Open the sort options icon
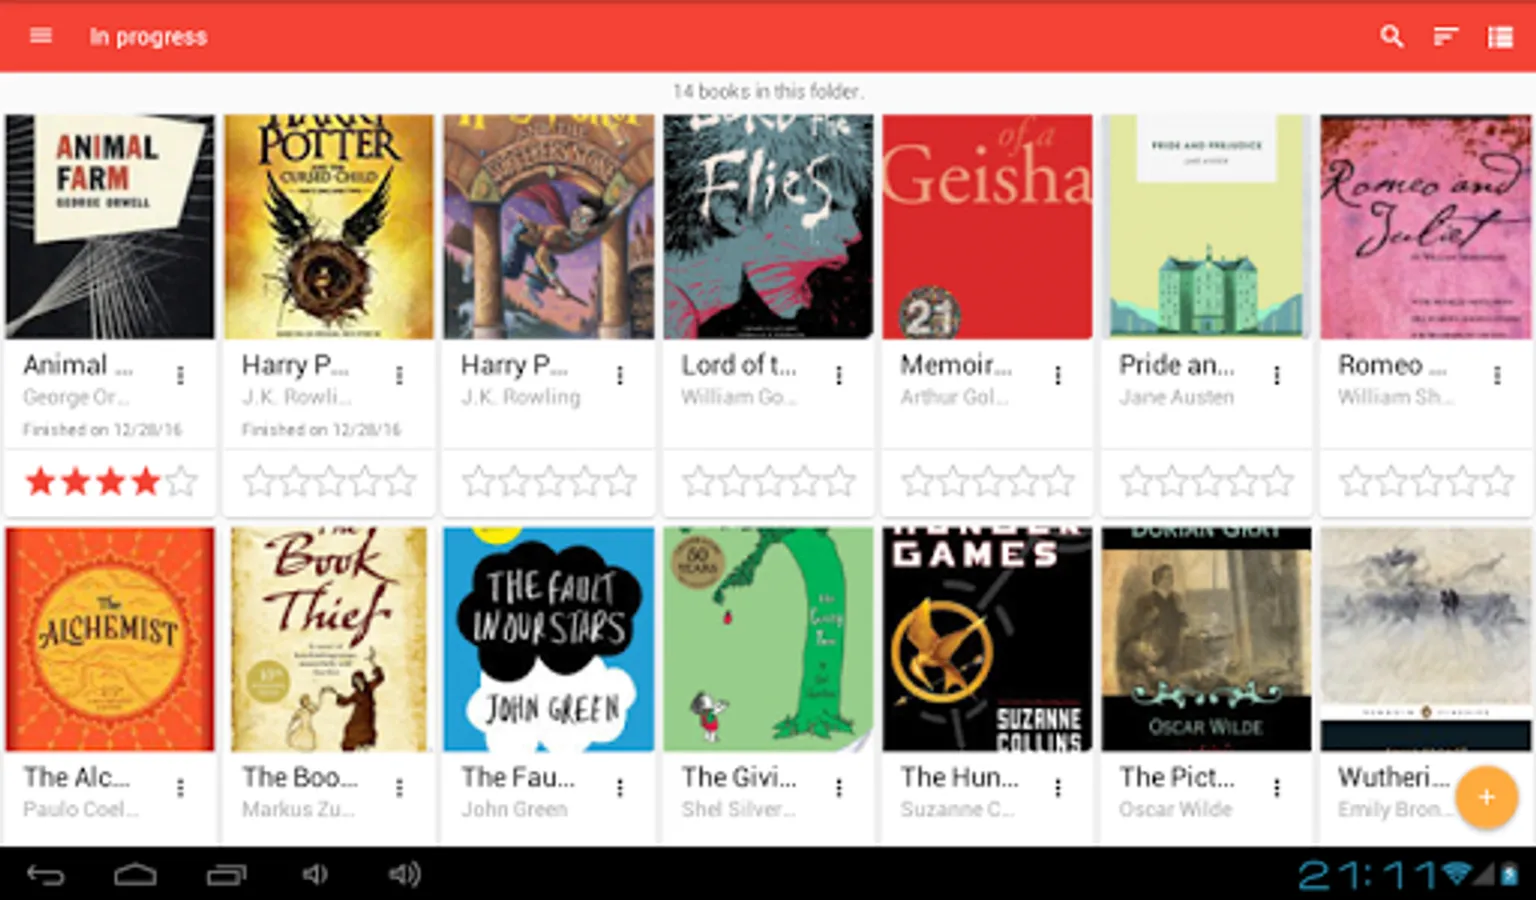The image size is (1536, 900). pyautogui.click(x=1445, y=37)
